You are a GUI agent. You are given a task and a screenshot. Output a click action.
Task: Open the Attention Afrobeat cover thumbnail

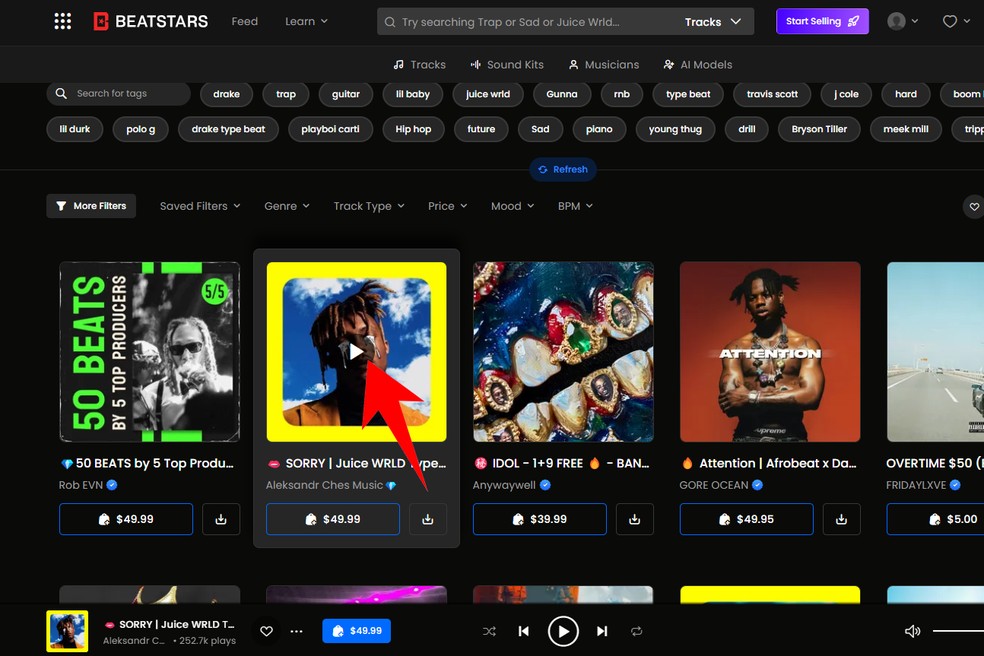click(770, 352)
